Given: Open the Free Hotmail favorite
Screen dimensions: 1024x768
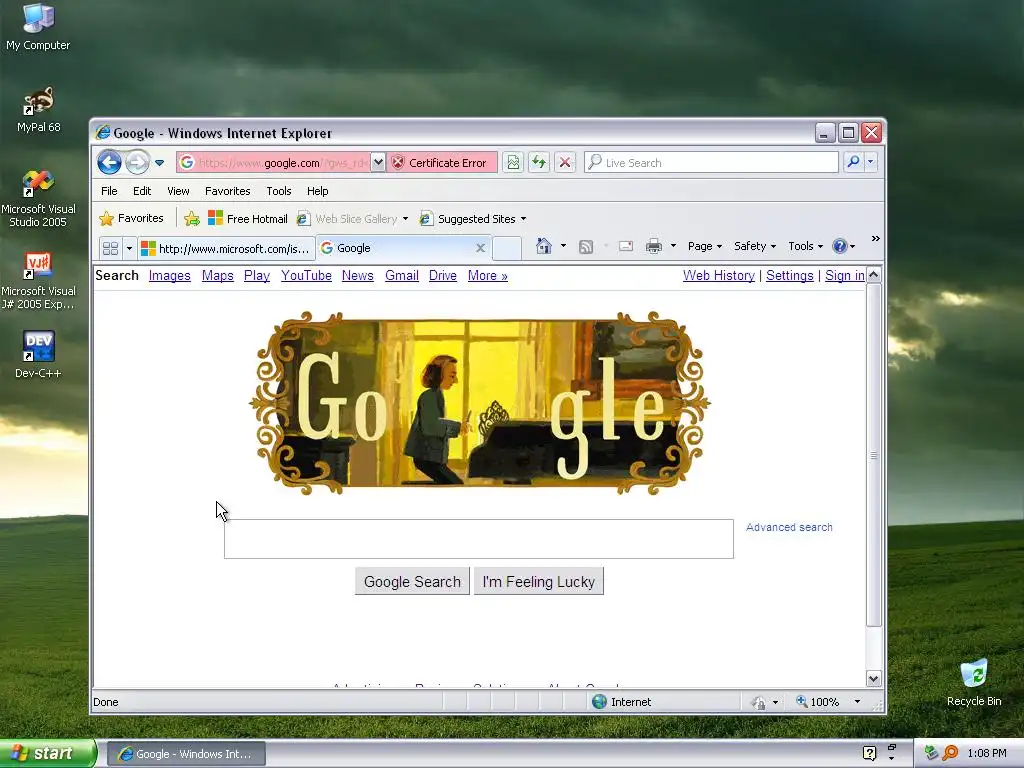Looking at the screenshot, I should pos(248,219).
